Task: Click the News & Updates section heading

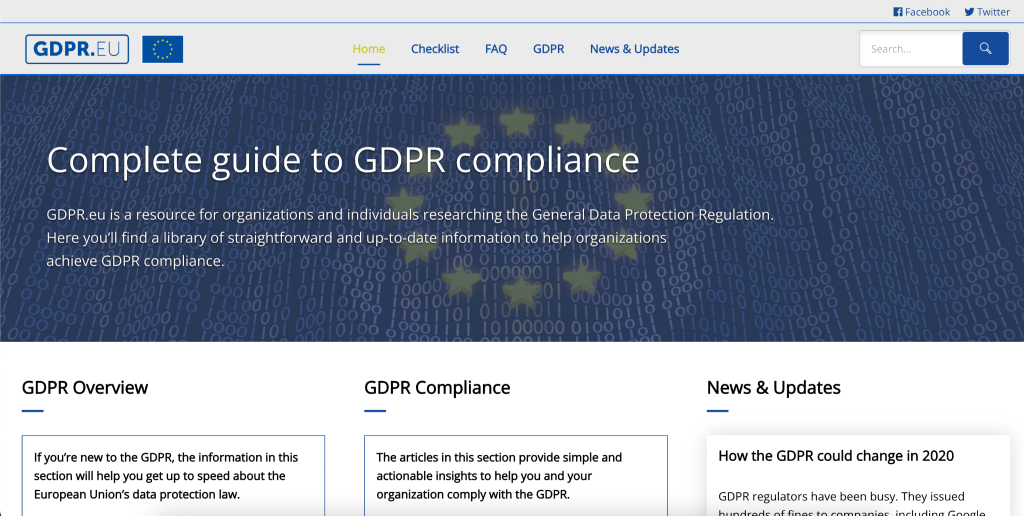Action: [773, 387]
